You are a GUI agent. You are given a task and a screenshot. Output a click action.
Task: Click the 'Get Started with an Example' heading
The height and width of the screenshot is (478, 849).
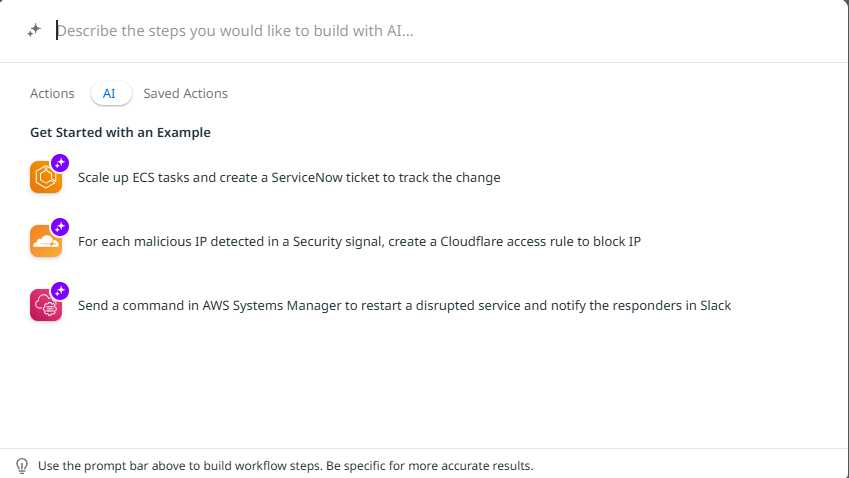120,133
